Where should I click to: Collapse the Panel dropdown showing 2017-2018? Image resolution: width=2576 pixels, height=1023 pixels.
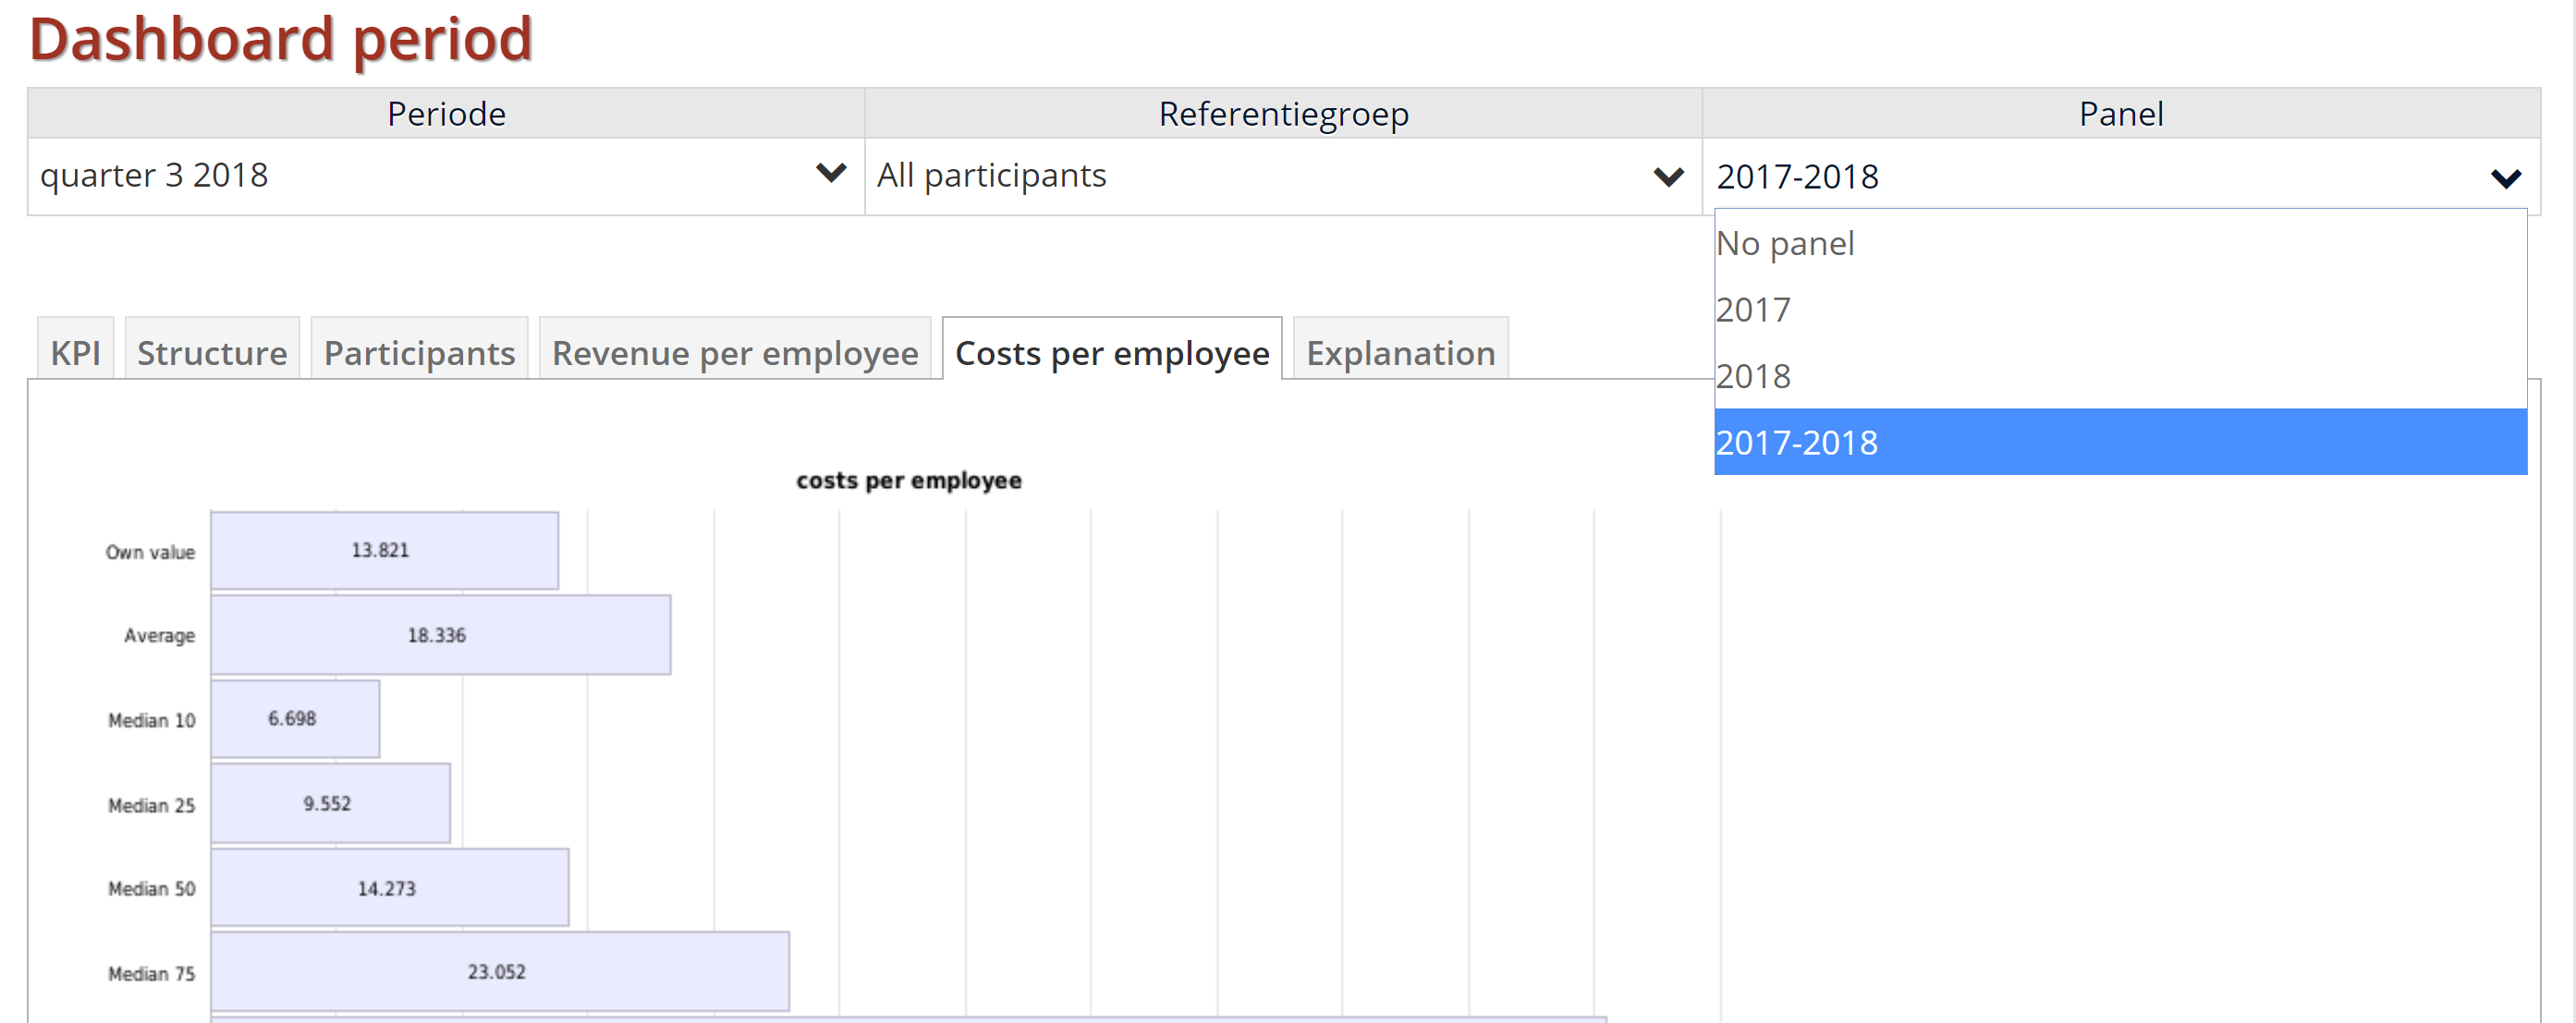click(x=2120, y=177)
